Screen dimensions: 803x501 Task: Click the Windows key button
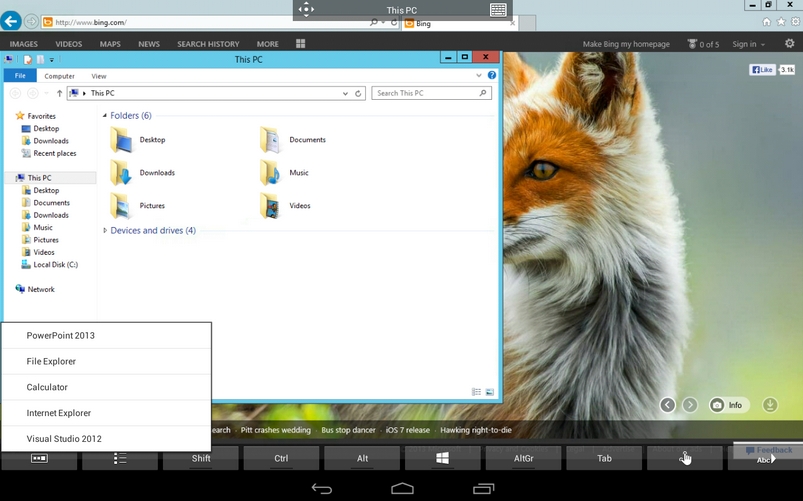coord(442,458)
